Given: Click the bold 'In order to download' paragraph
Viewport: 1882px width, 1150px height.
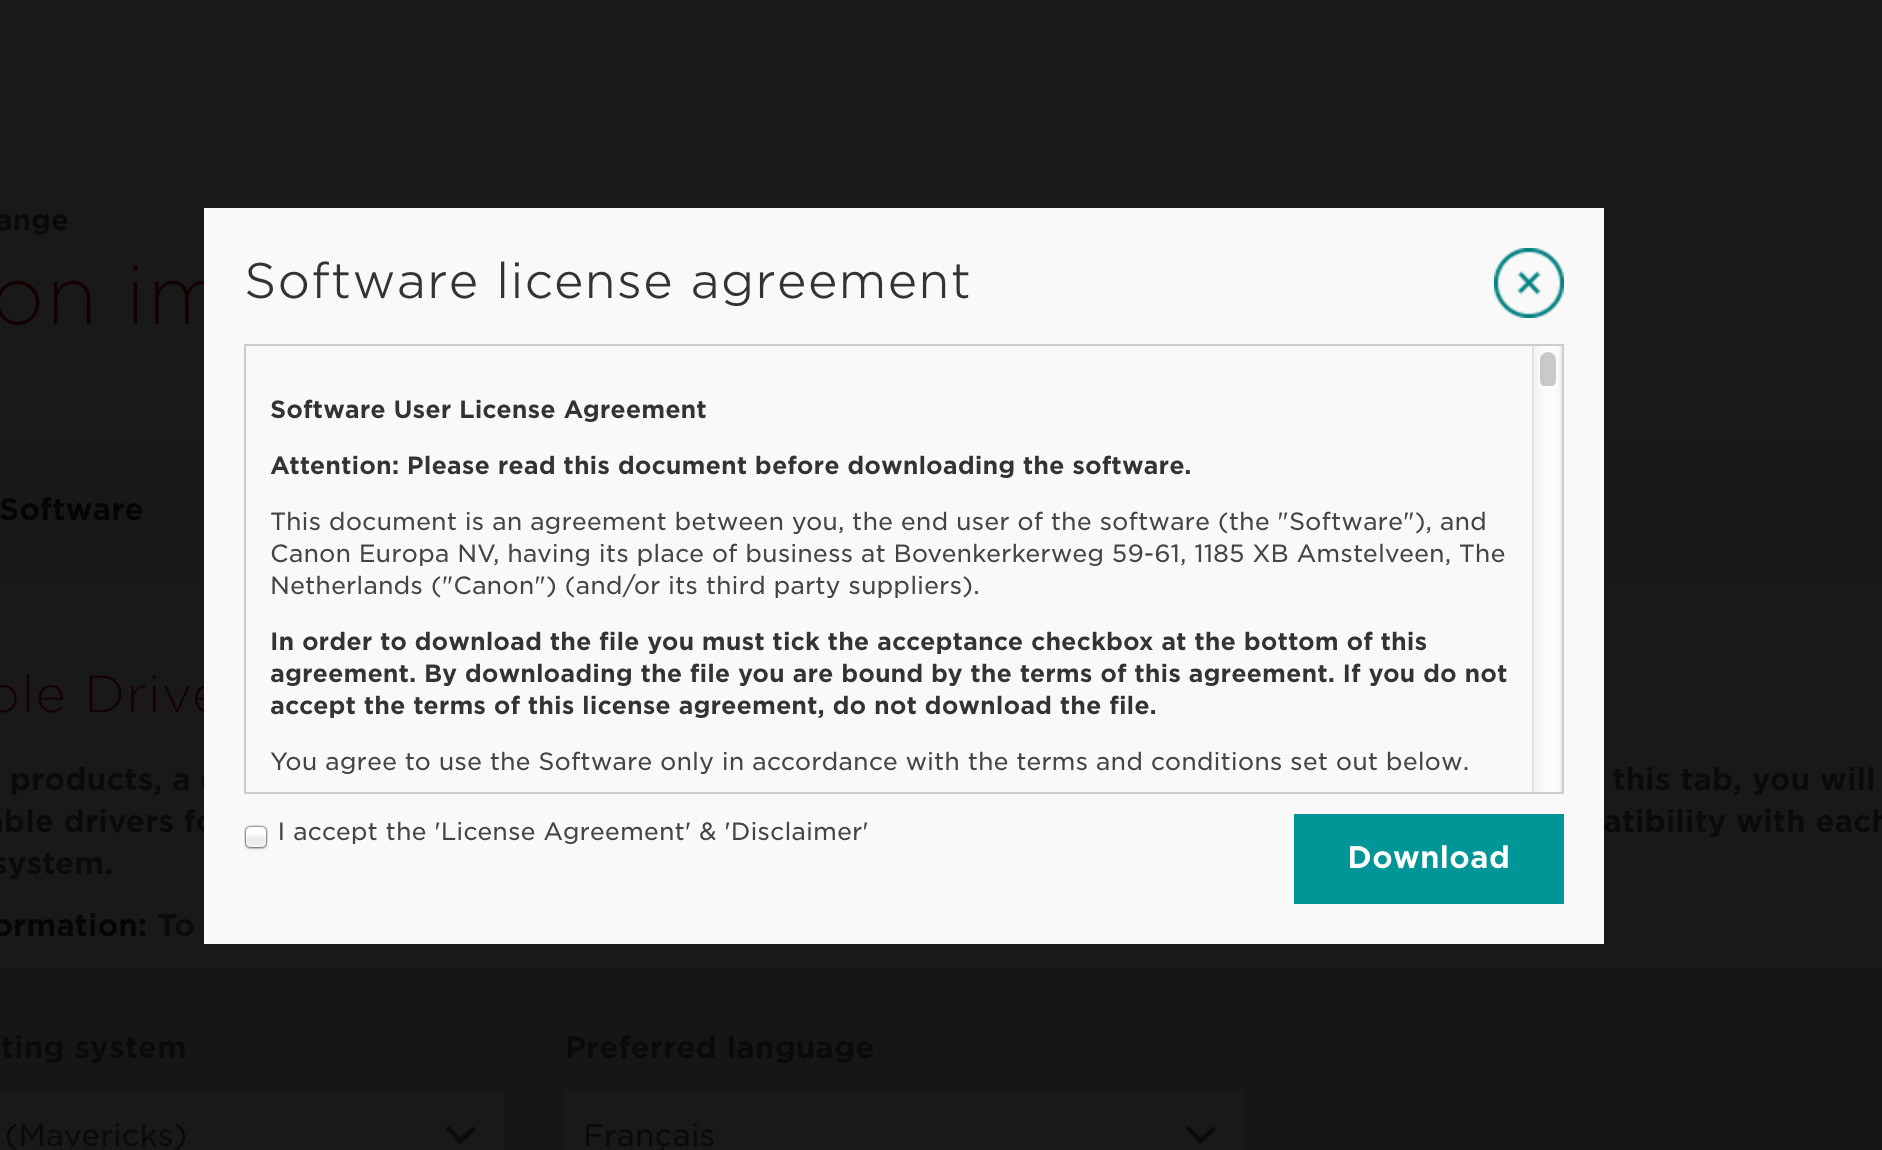Looking at the screenshot, I should click(x=886, y=674).
